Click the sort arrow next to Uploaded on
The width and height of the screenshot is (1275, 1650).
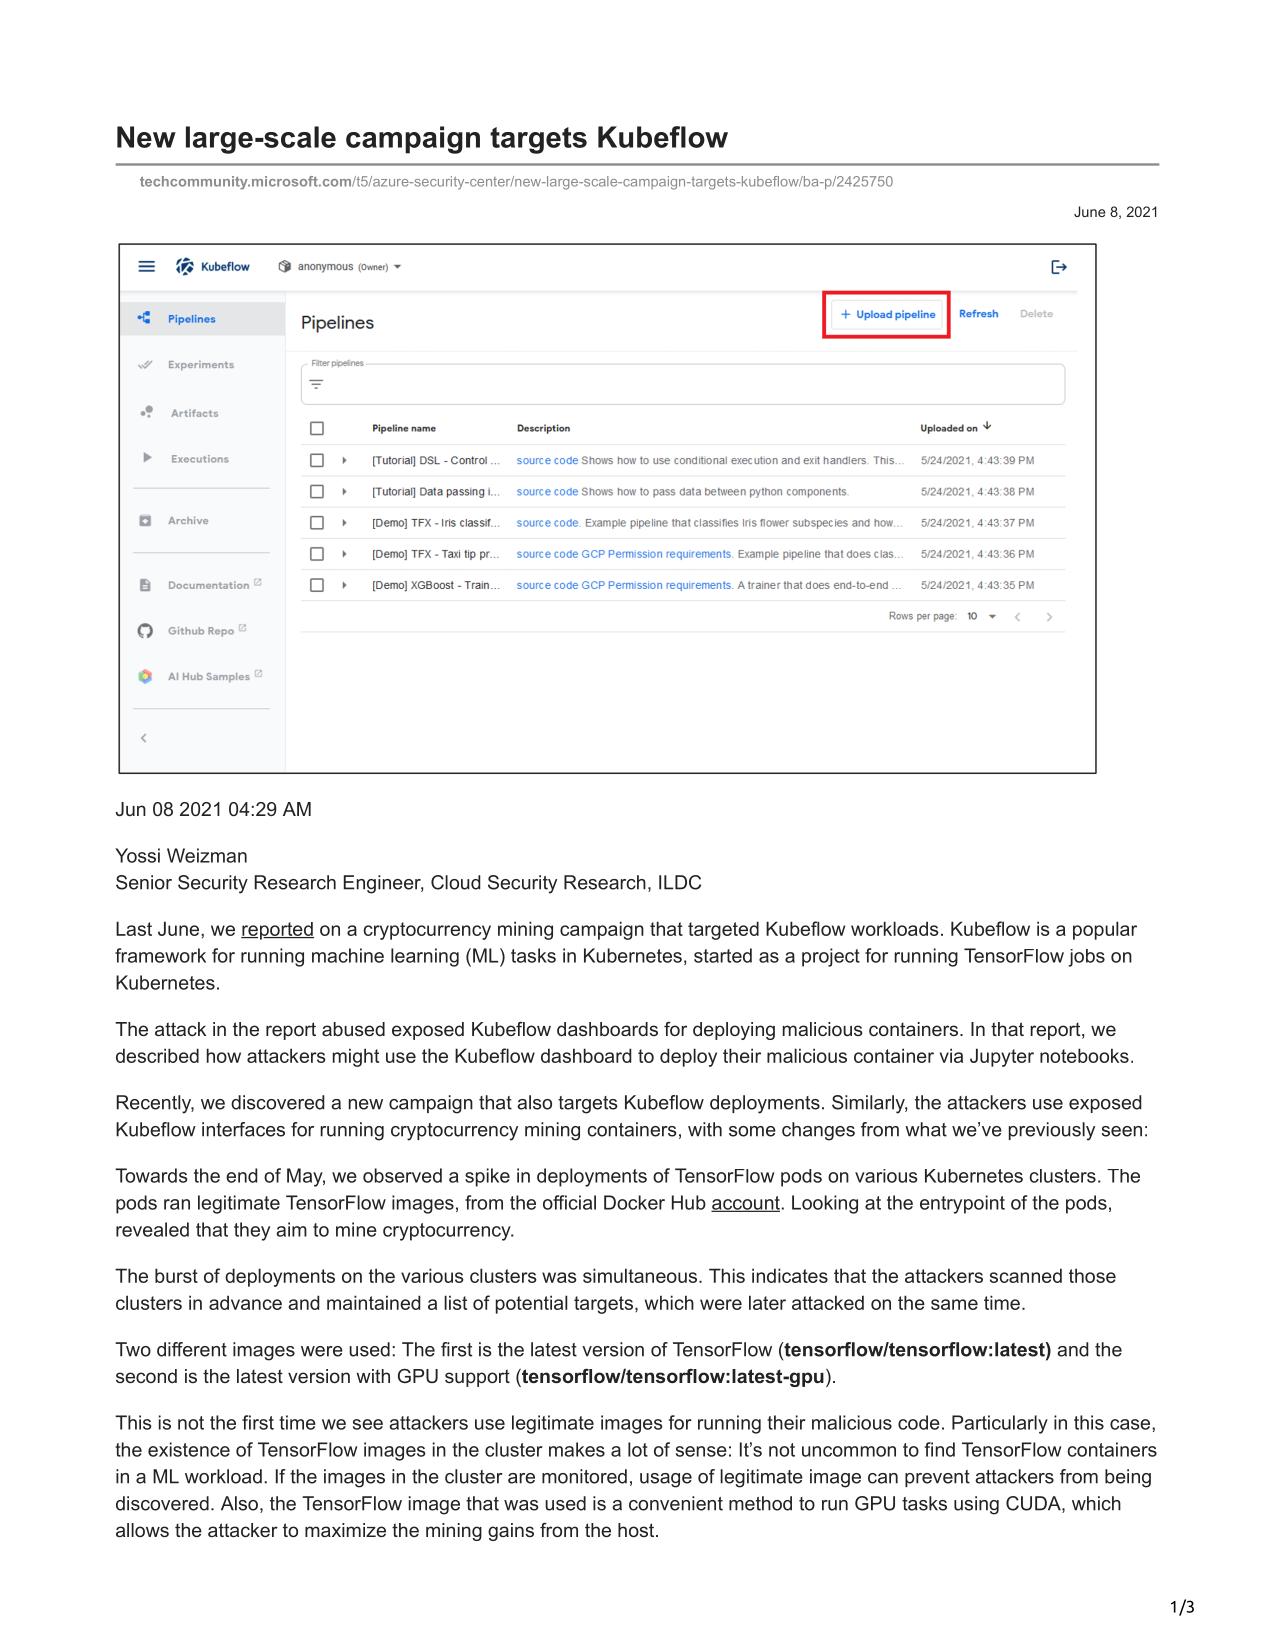[987, 427]
